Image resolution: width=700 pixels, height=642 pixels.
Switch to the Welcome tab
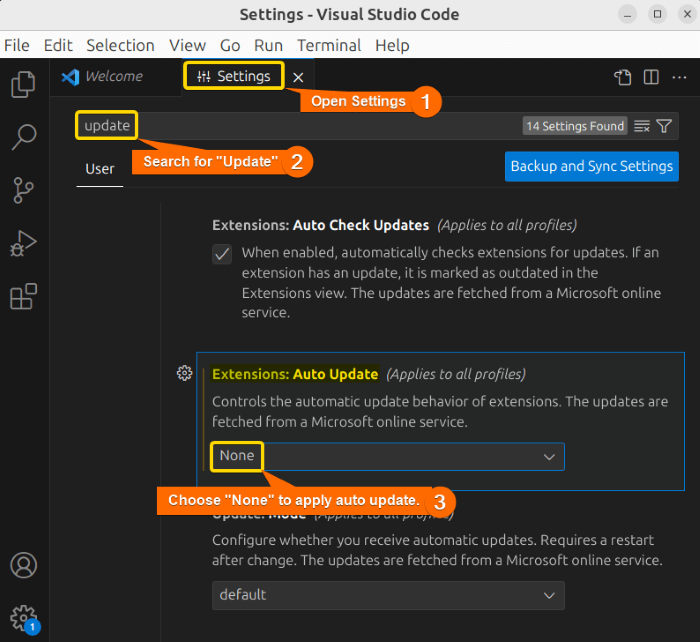coord(114,76)
